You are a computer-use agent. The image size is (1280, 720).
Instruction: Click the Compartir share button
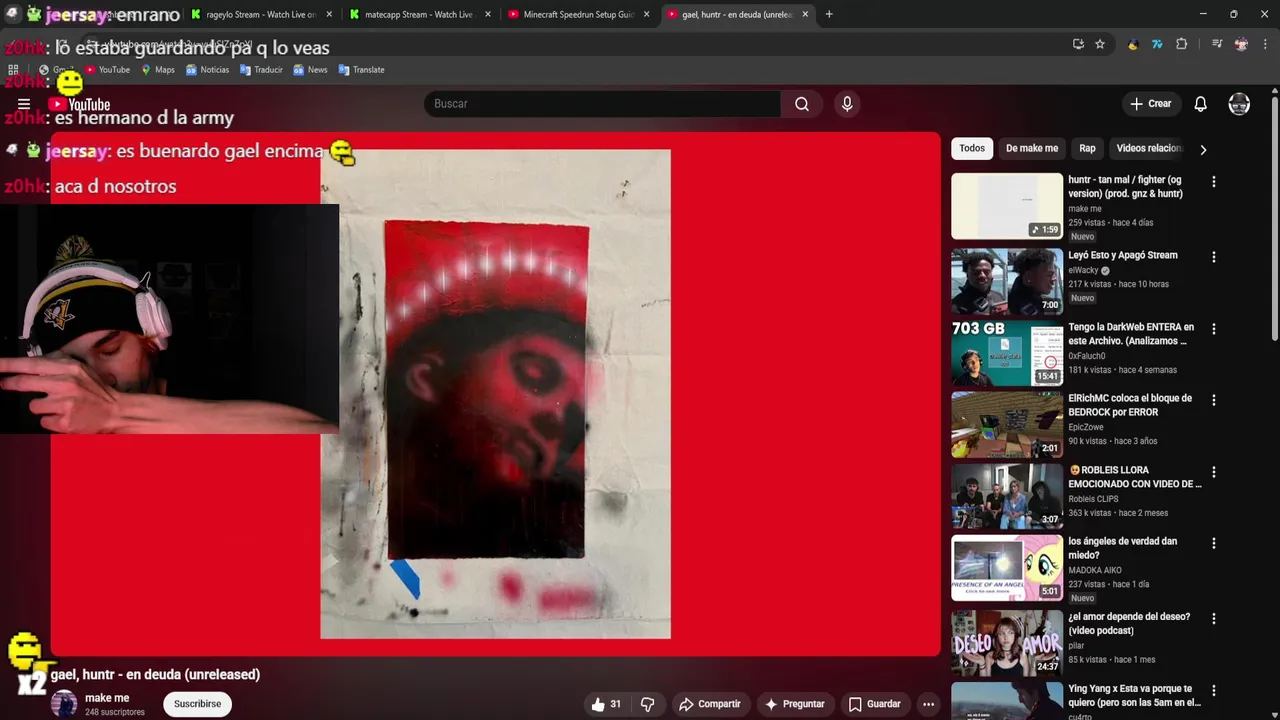point(709,704)
